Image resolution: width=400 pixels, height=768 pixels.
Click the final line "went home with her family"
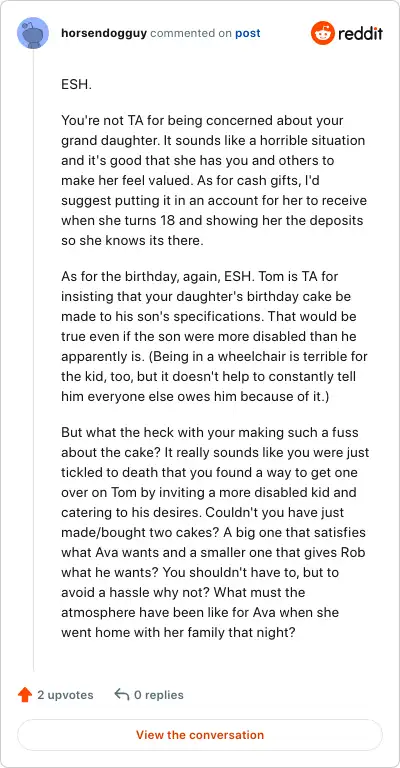[x=178, y=632]
